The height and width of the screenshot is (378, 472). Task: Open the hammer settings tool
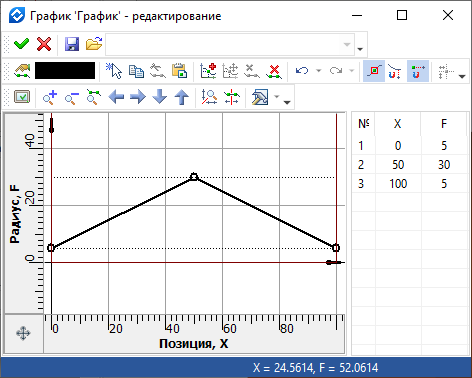260,97
